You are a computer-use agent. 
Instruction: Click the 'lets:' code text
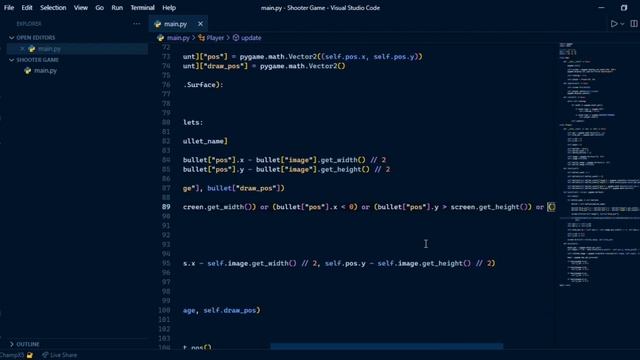193,122
